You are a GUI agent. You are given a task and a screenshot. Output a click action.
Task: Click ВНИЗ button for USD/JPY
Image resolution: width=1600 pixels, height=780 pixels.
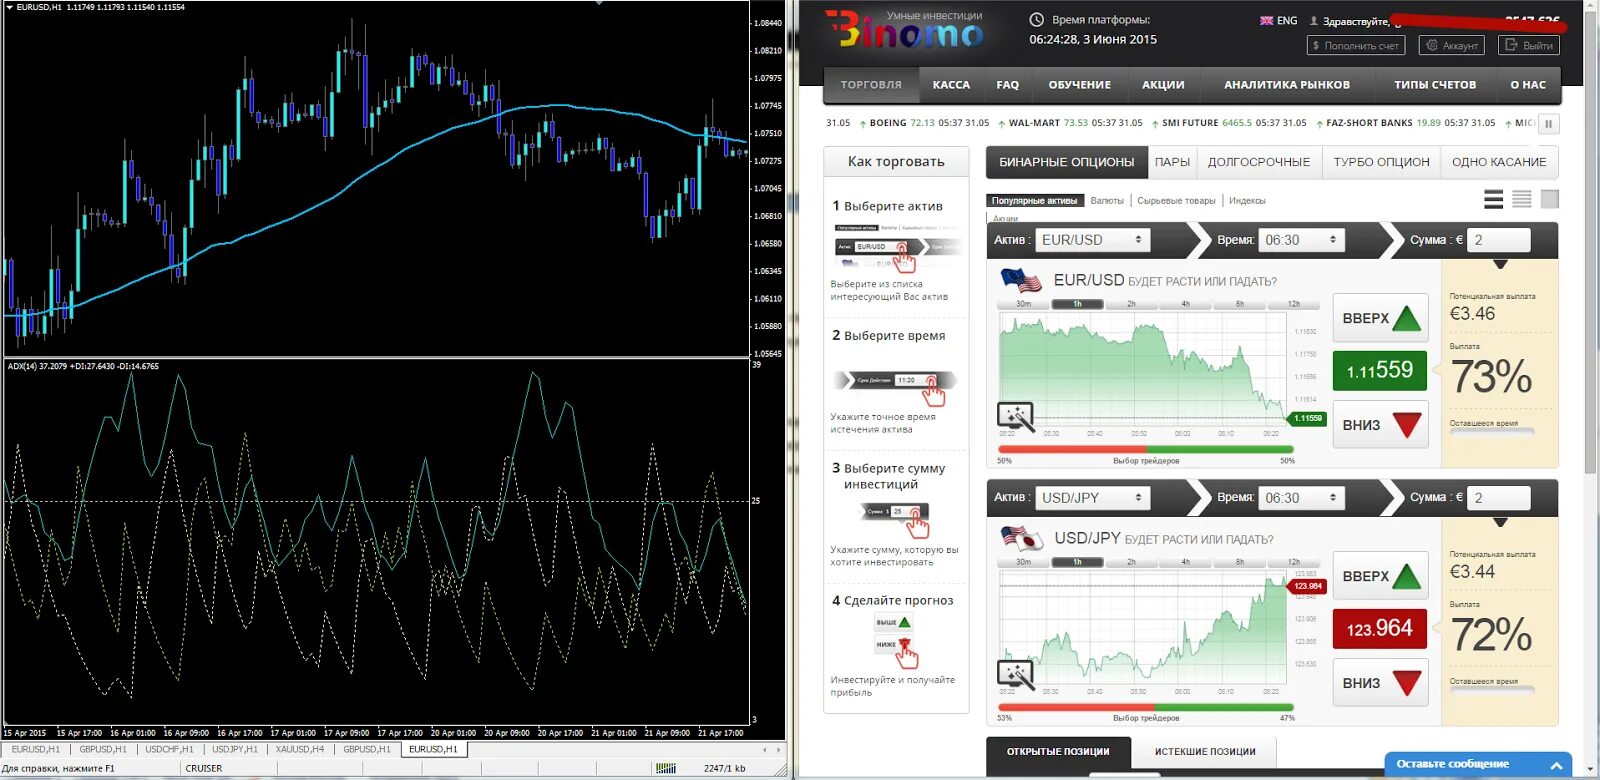[x=1380, y=683]
